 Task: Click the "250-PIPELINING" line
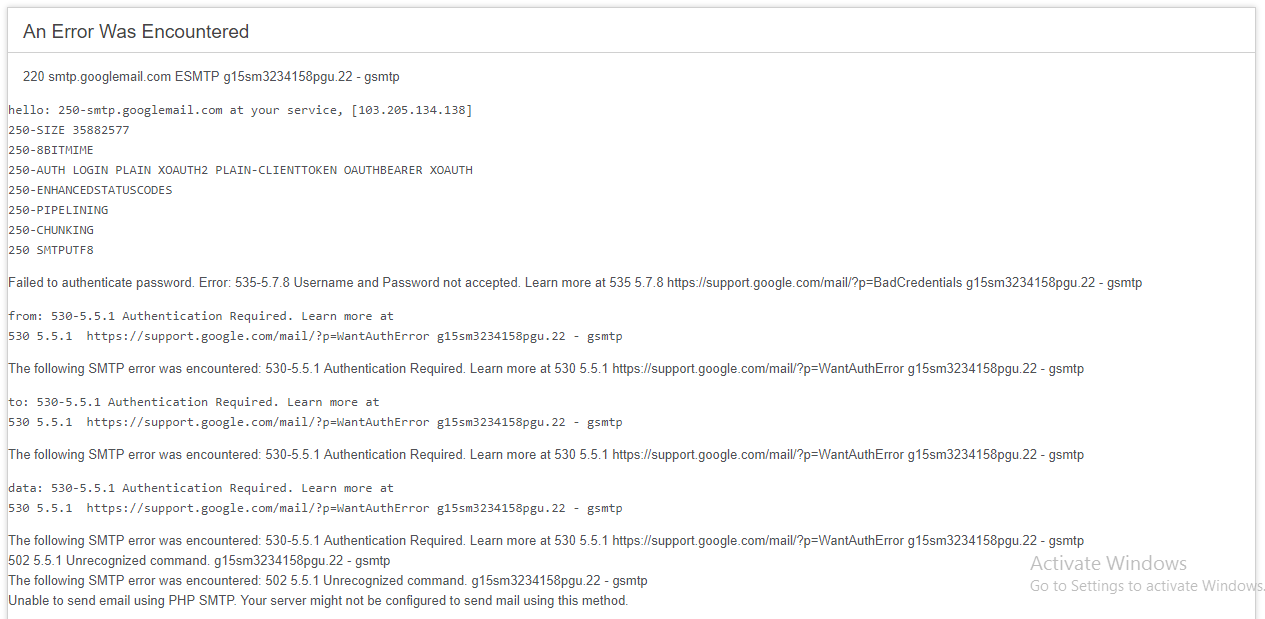tap(58, 210)
